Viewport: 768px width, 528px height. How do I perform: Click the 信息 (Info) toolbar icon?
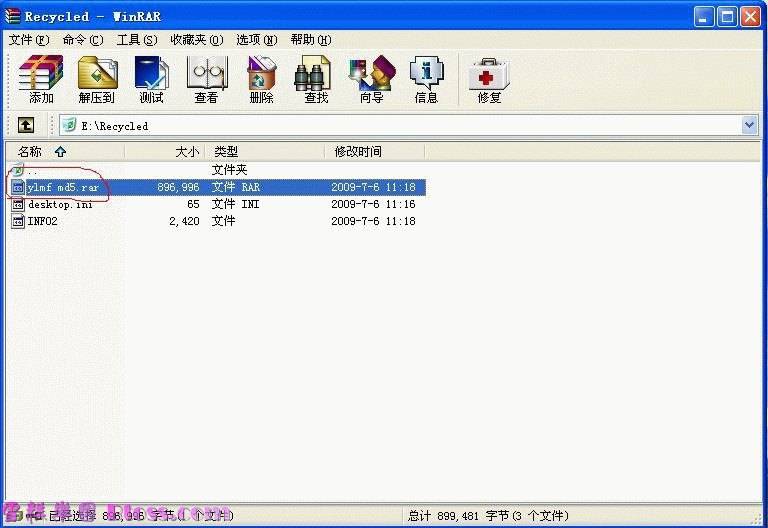click(x=426, y=79)
